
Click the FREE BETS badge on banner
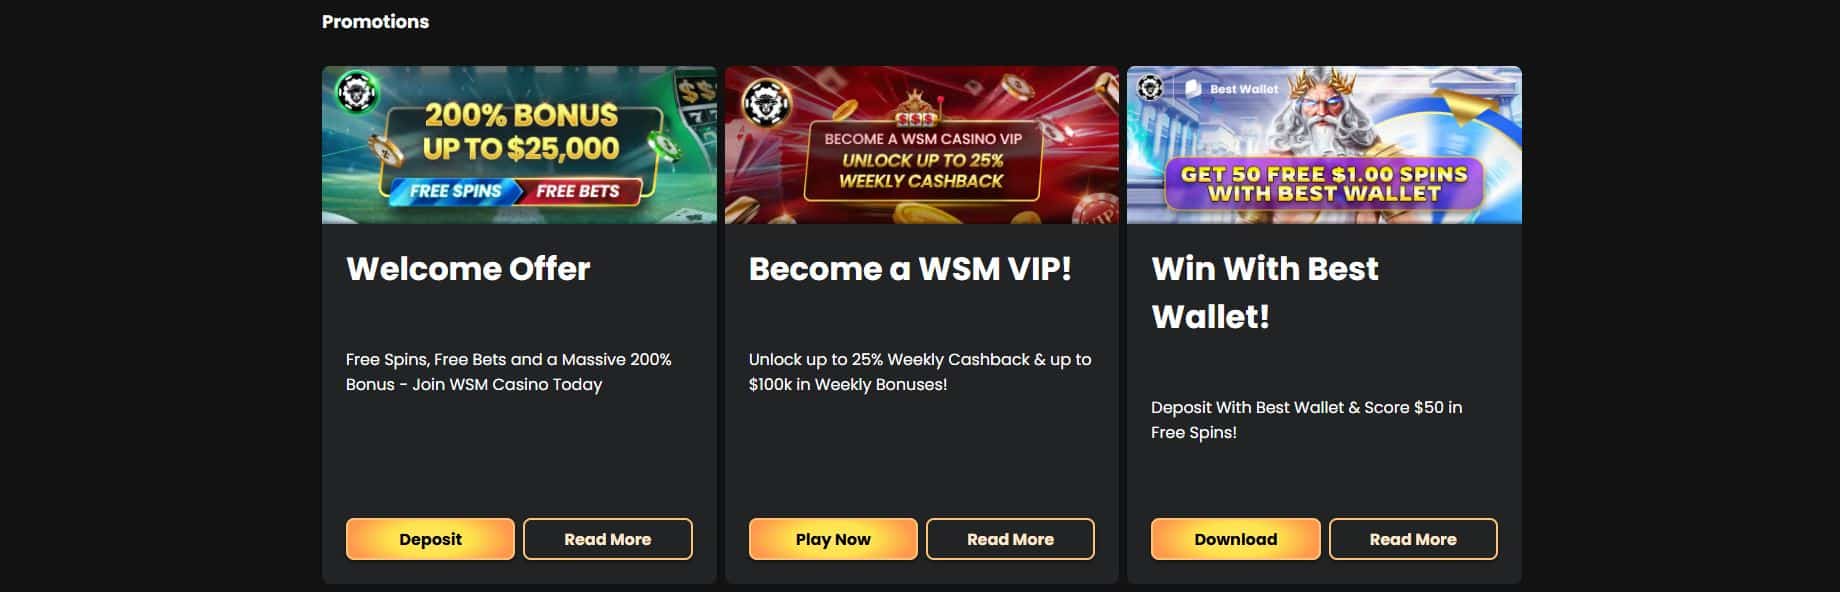pos(578,191)
